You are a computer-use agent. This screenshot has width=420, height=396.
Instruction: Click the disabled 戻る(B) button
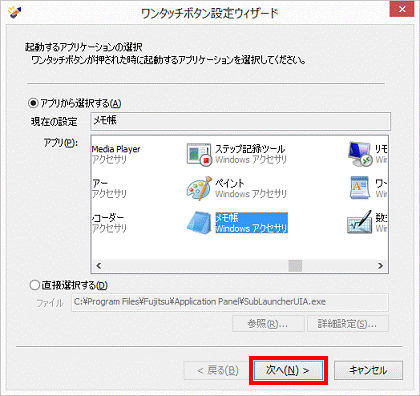217,370
